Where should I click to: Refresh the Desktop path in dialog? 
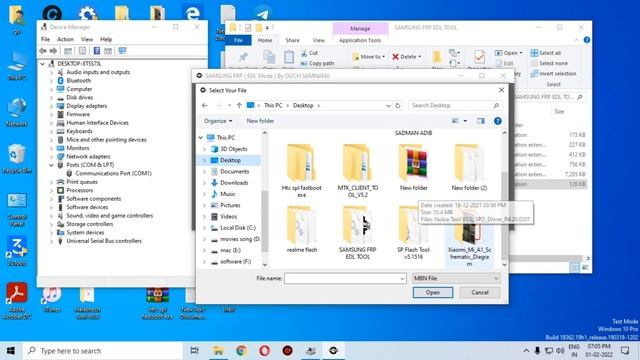[398, 105]
